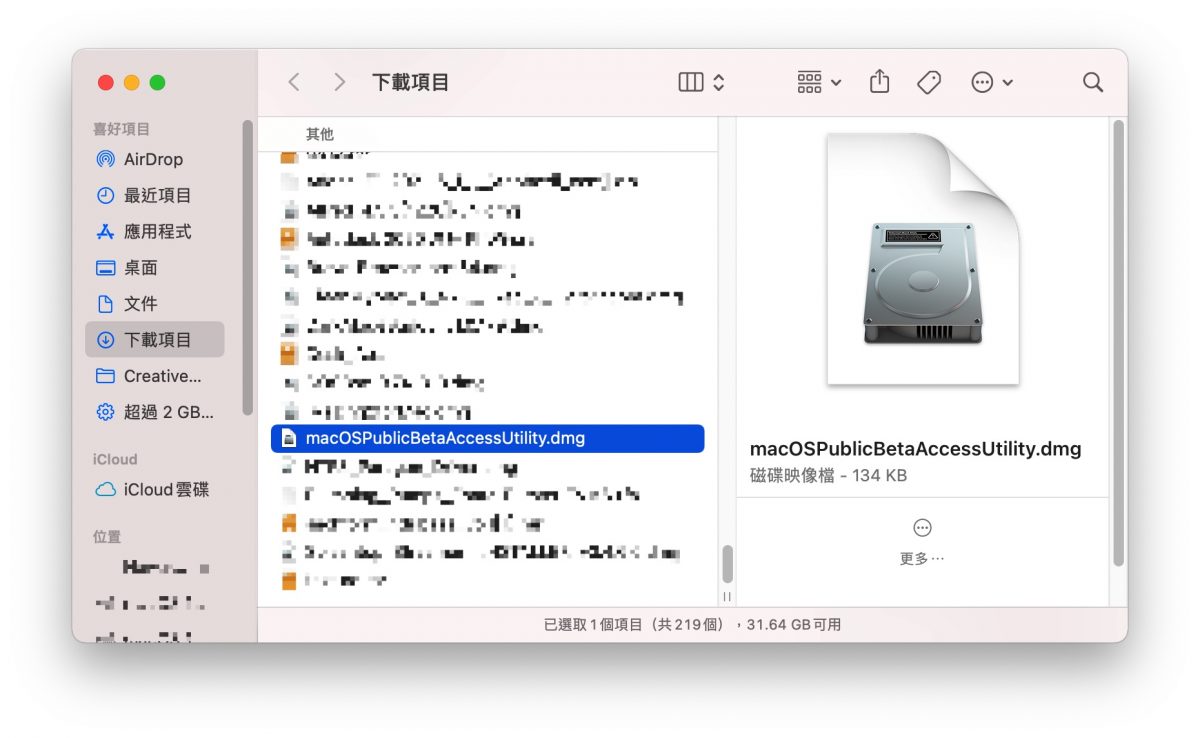Screen dimensions: 1200x738
Task: Click the file list scrollbar thumb
Action: click(x=727, y=564)
